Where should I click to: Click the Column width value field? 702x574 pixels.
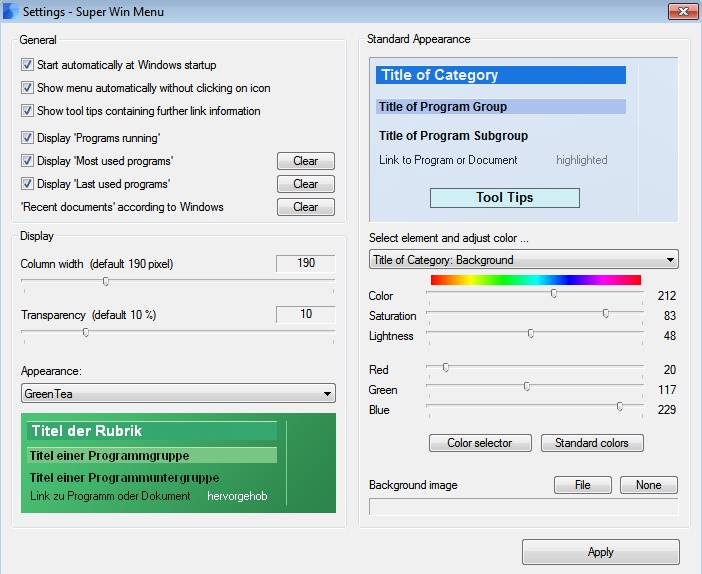coord(306,263)
